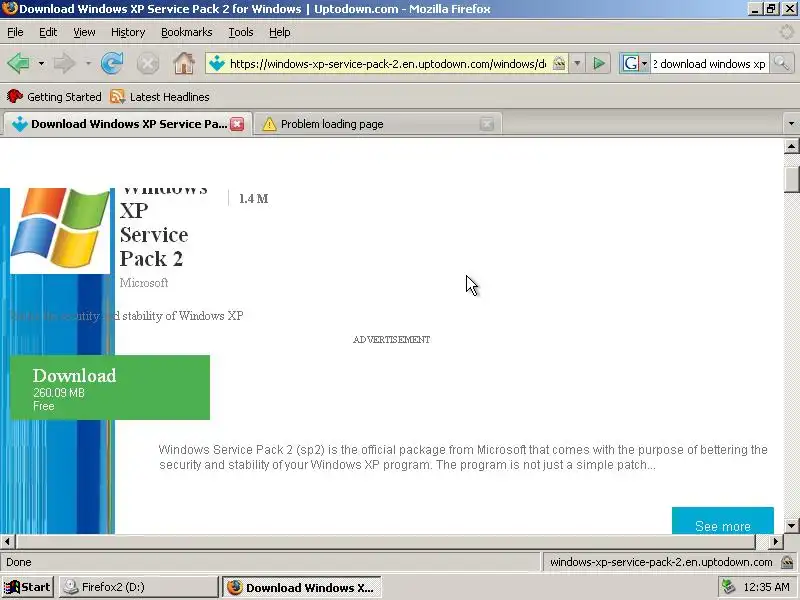Screen dimensions: 800x600
Task: Click the status bar security lock icon
Action: click(787, 562)
